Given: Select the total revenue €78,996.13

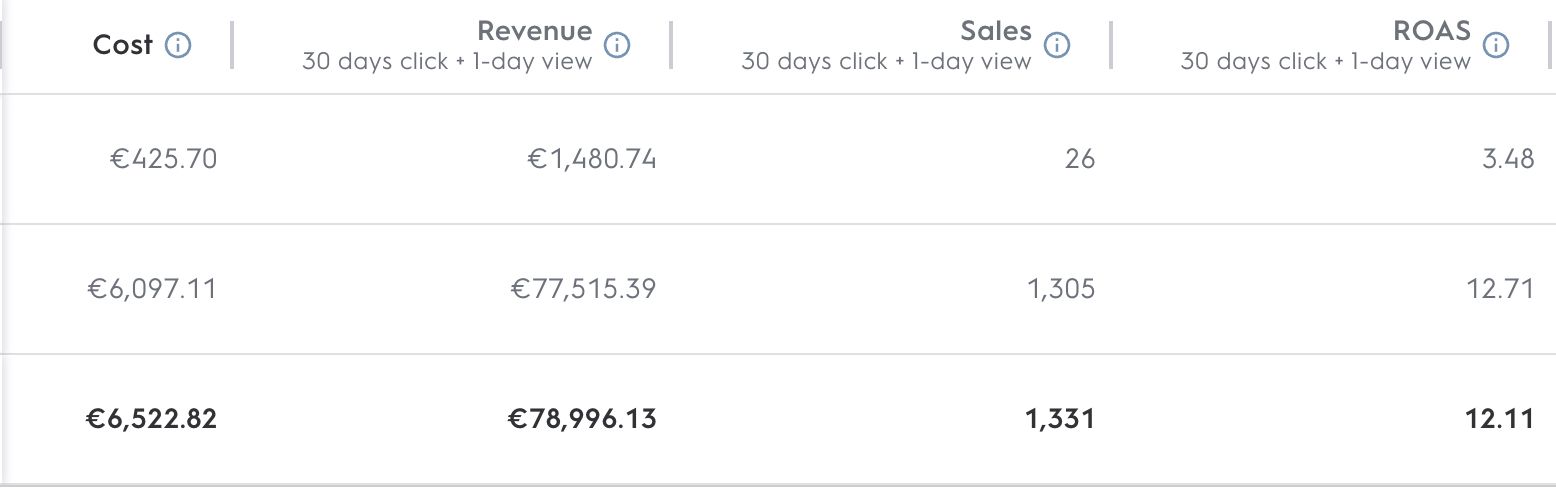Looking at the screenshot, I should (582, 418).
